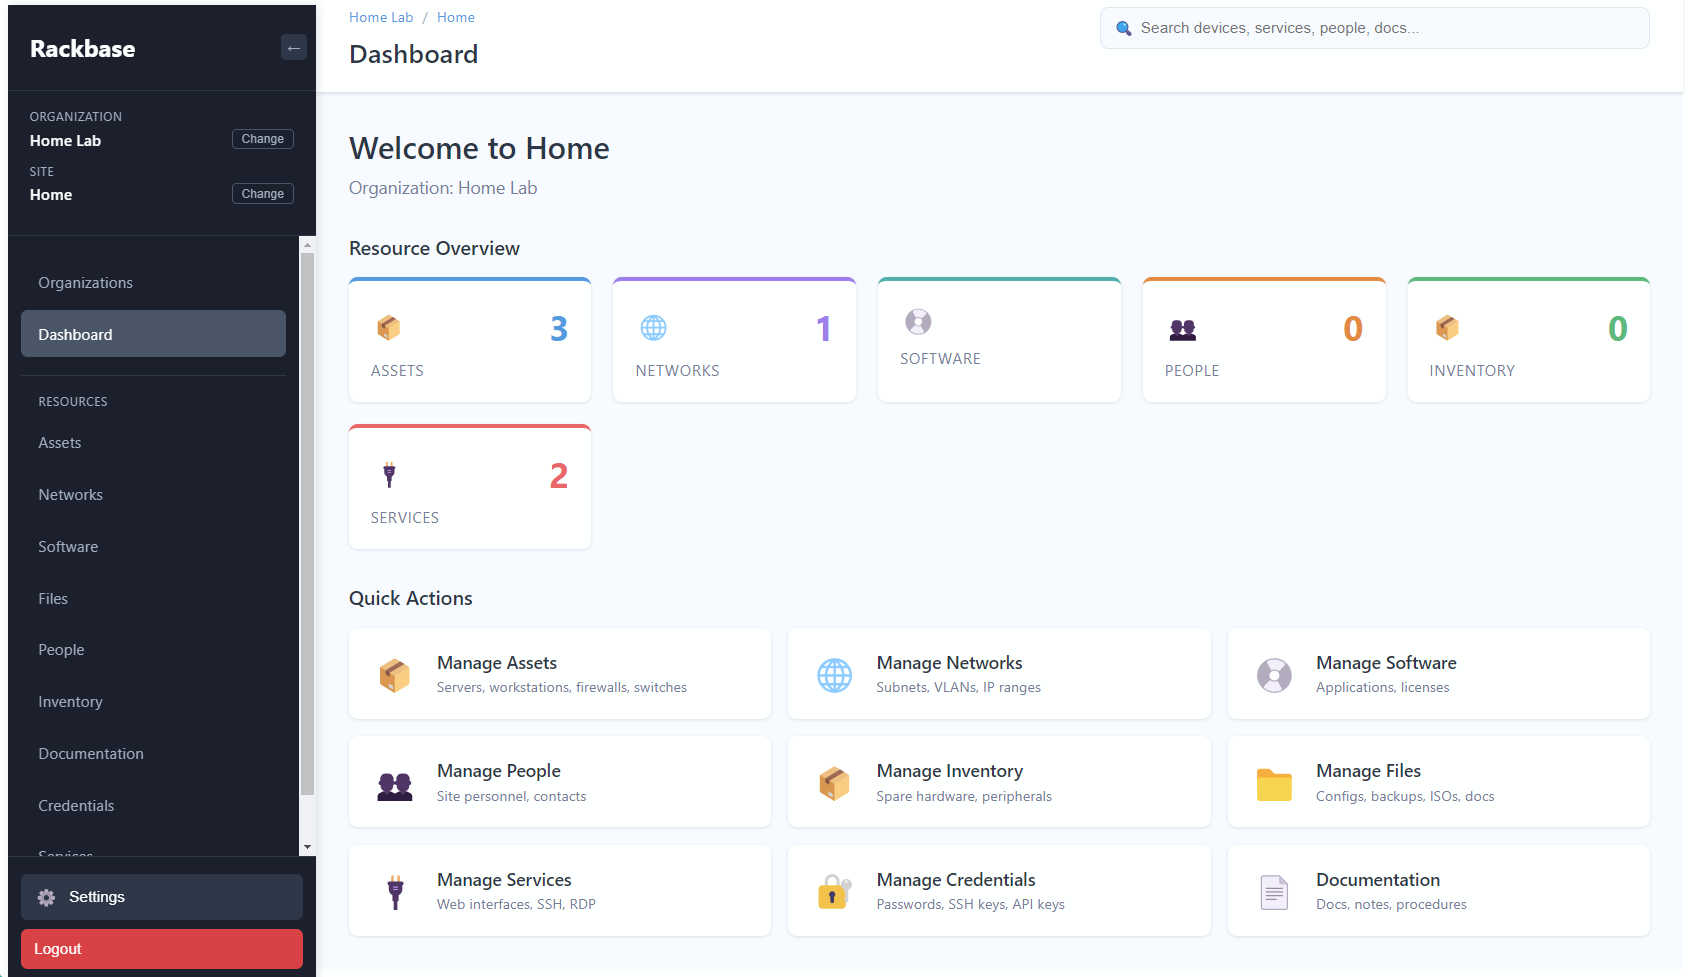Click the Manage Inventory package icon

pos(834,784)
